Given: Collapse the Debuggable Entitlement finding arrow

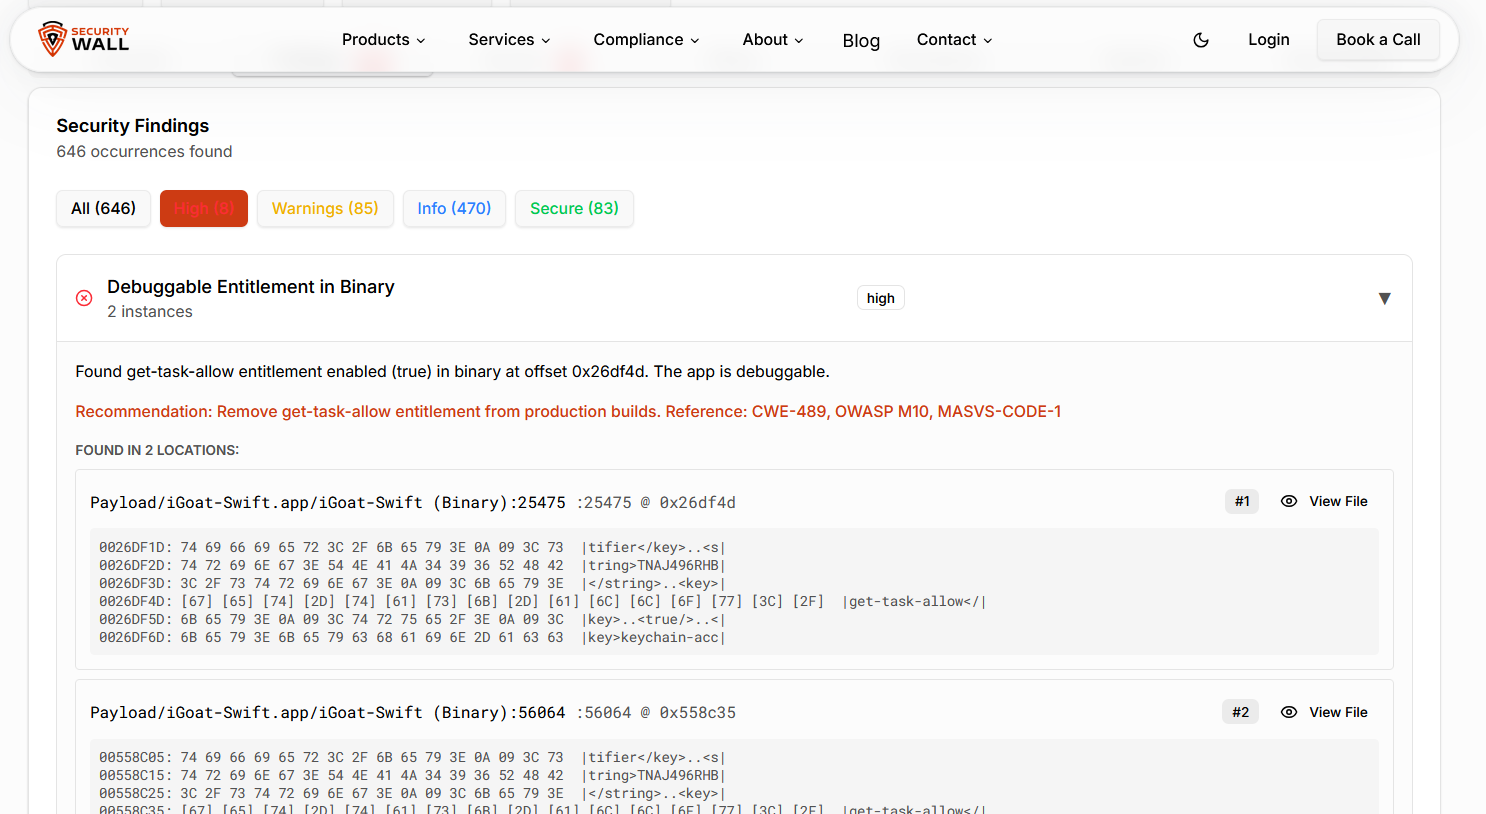Looking at the screenshot, I should (1384, 298).
